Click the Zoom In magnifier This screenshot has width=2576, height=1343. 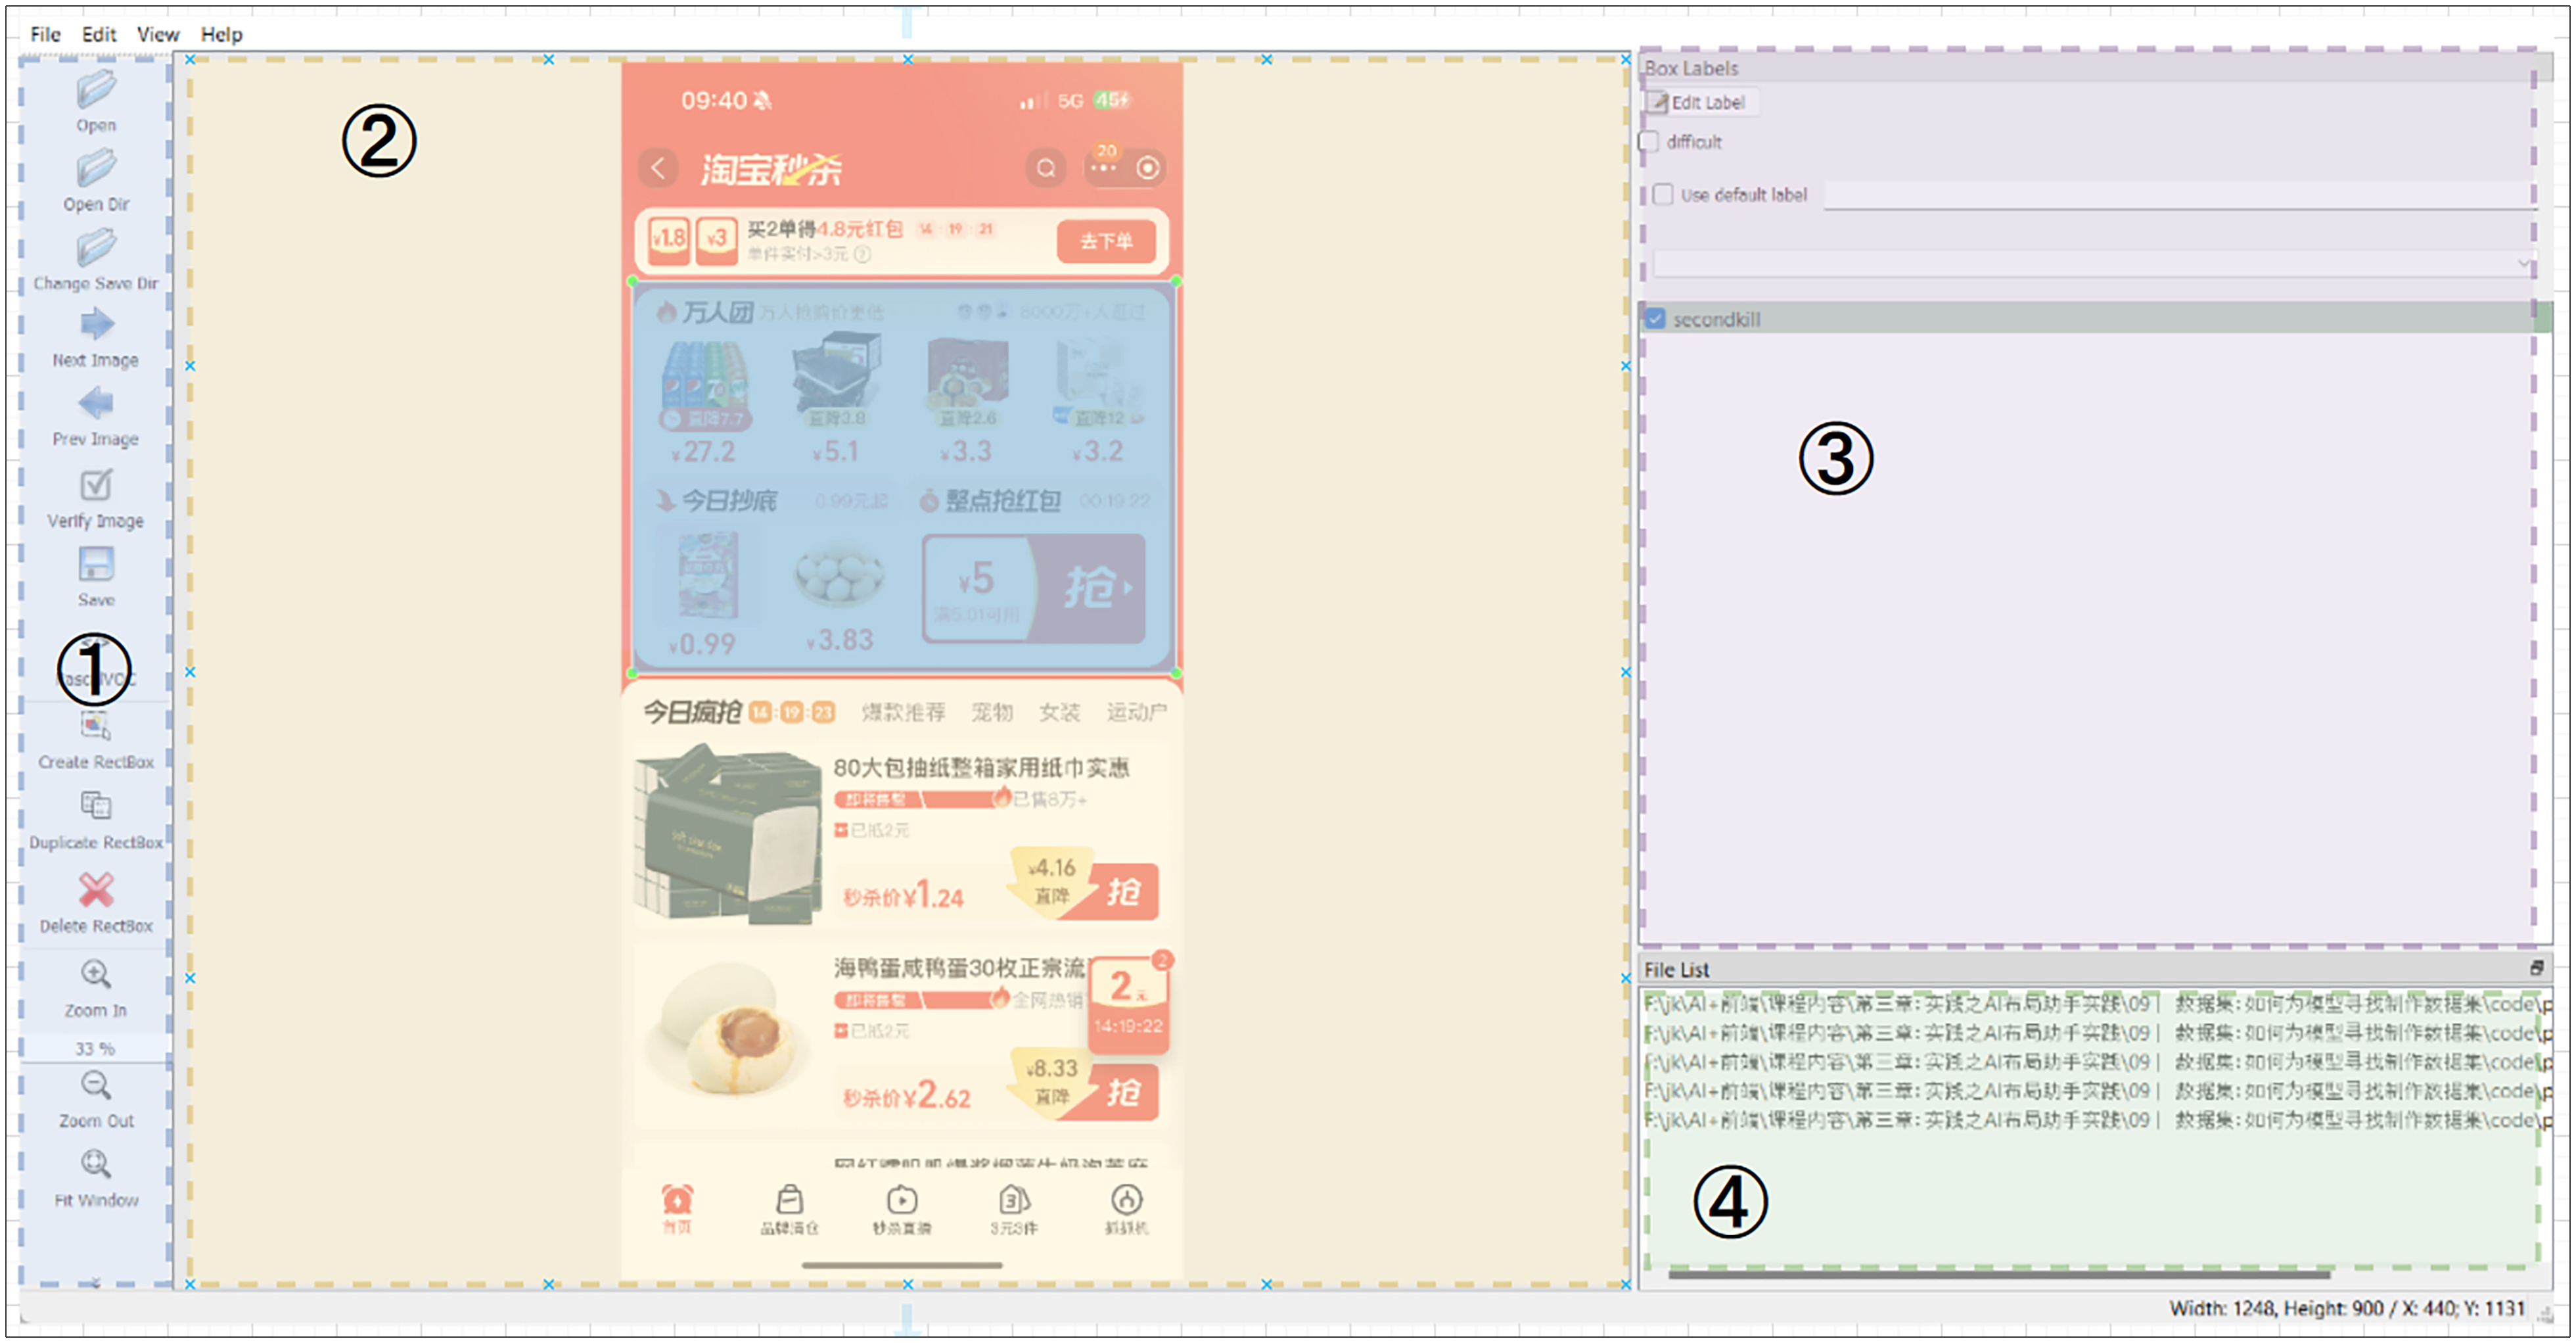96,974
